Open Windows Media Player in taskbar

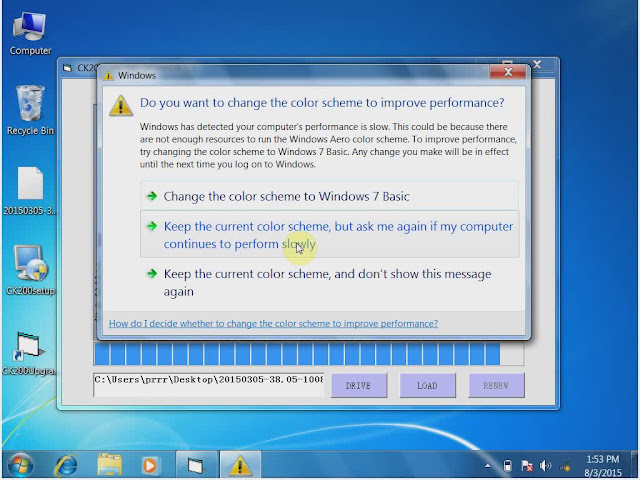coord(149,465)
